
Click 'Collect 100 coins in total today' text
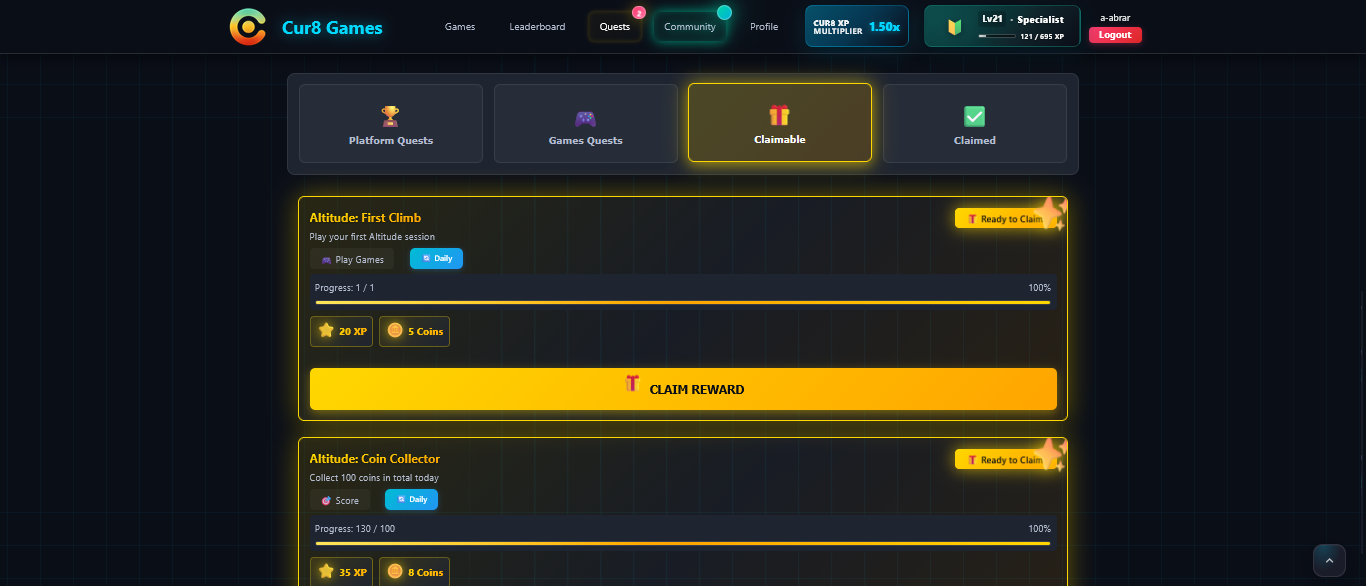click(374, 478)
